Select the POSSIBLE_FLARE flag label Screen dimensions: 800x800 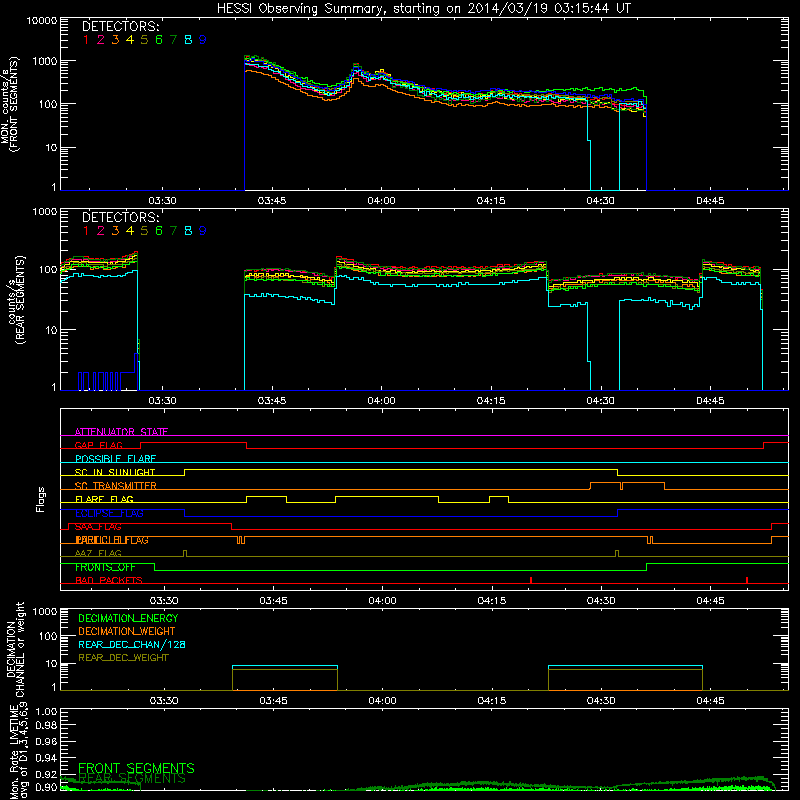(x=115, y=459)
